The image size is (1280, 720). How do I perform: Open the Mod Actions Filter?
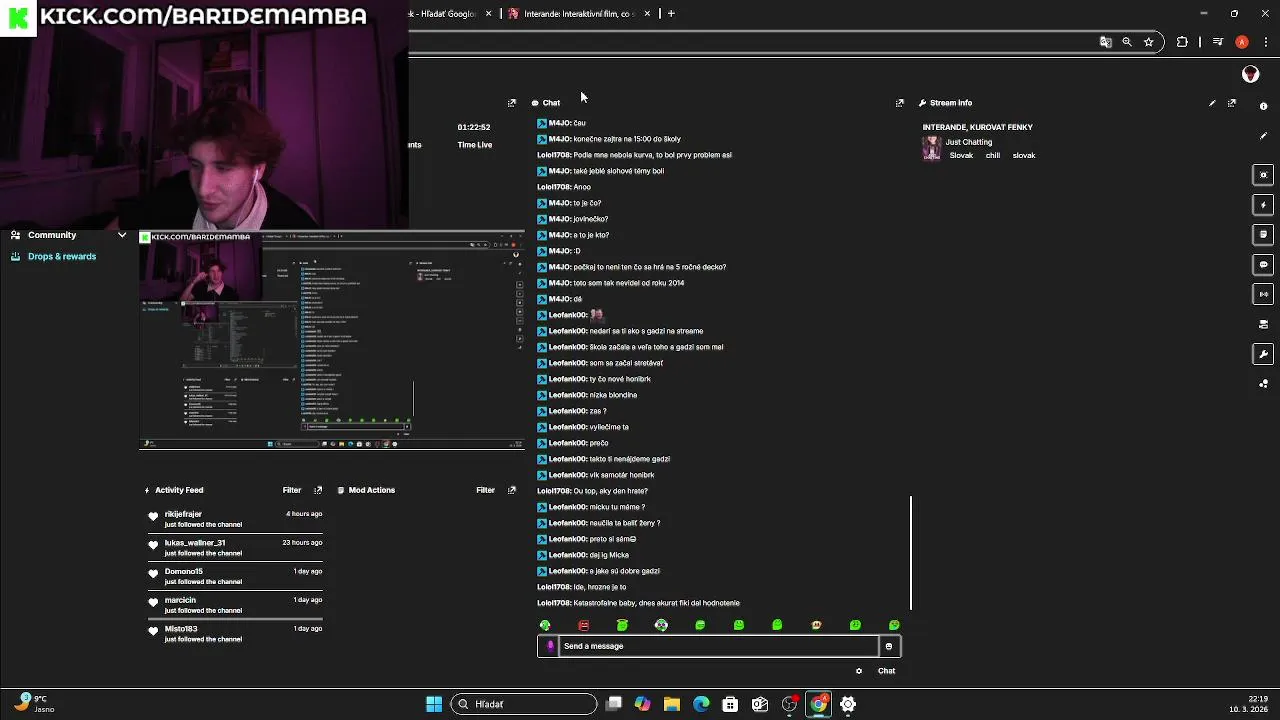point(485,490)
